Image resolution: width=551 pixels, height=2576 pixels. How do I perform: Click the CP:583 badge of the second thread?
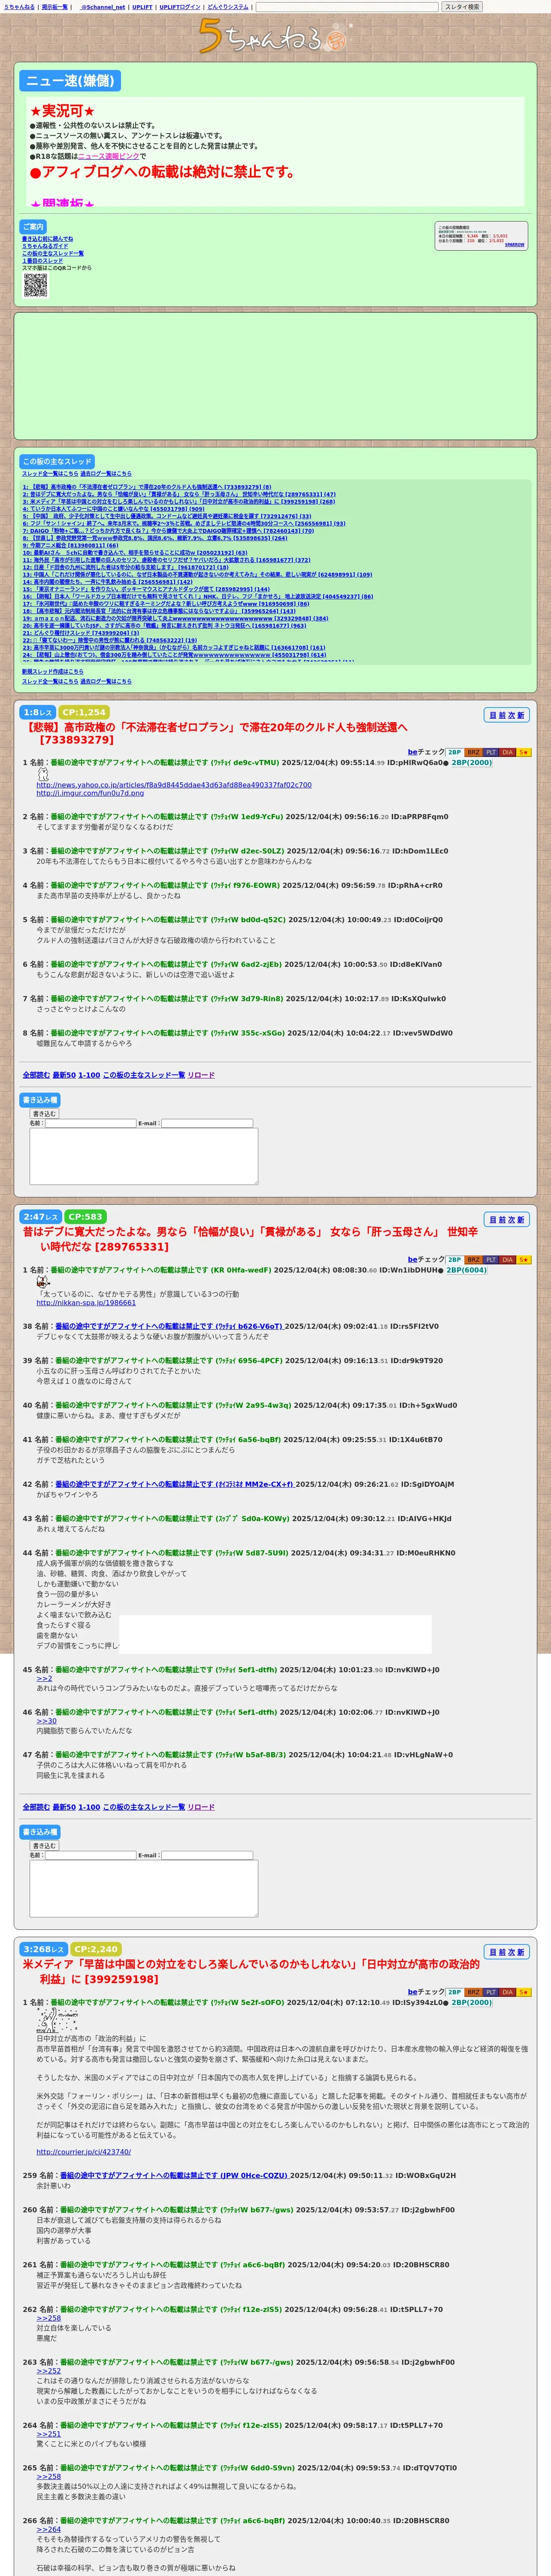tap(86, 1217)
